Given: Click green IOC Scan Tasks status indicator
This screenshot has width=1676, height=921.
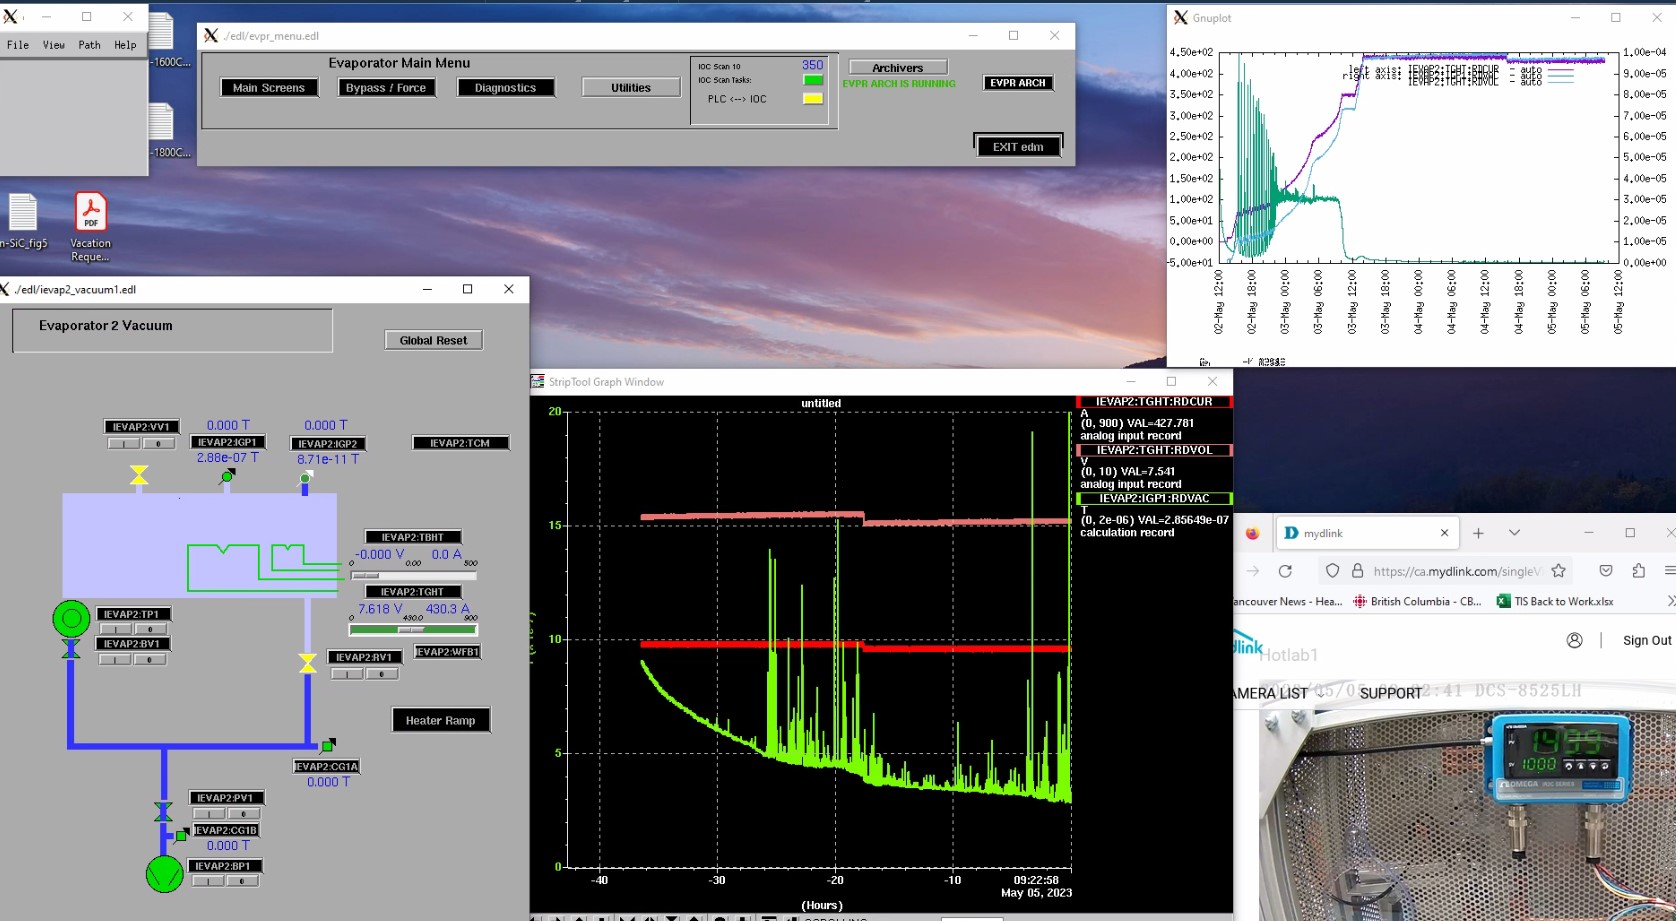Looking at the screenshot, I should click(813, 80).
